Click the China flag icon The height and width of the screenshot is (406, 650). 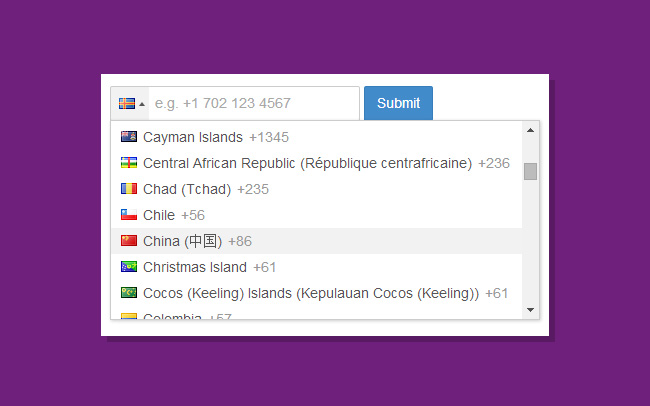pos(128,241)
